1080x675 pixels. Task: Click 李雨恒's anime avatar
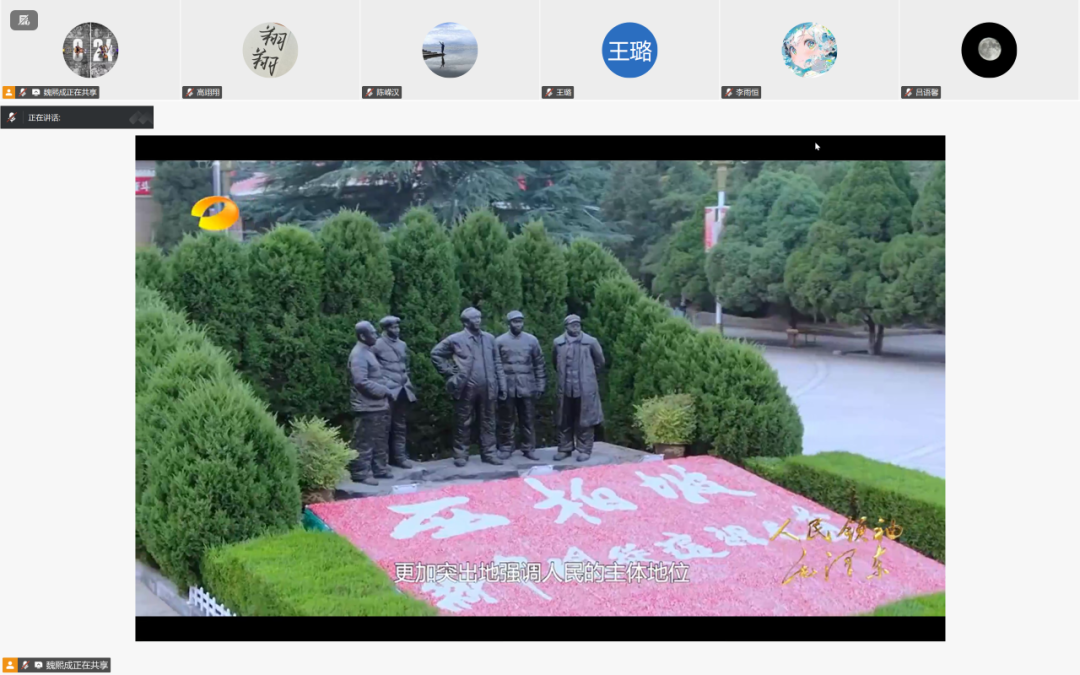[x=809, y=50]
